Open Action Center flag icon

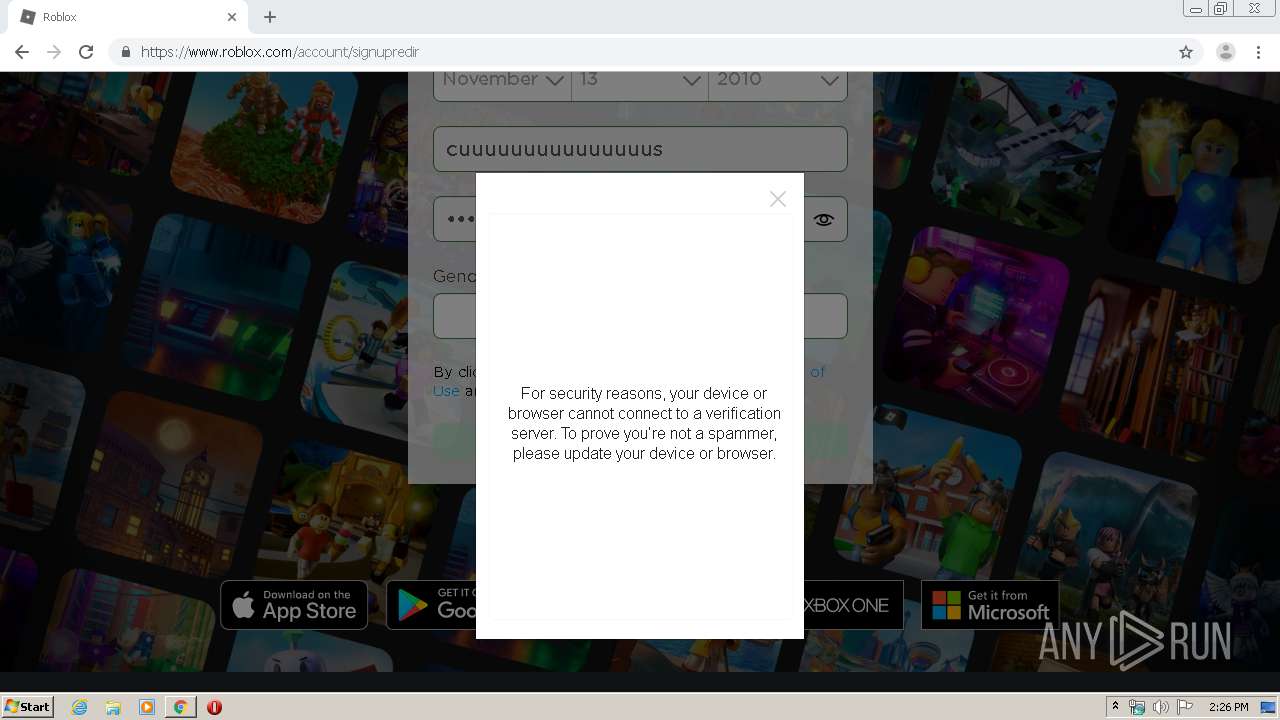click(x=1185, y=707)
